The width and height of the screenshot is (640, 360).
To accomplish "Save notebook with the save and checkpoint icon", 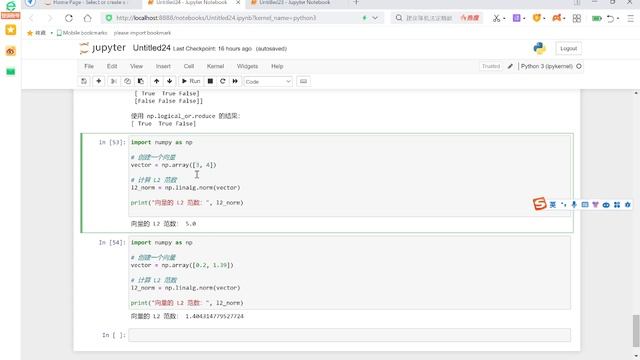I will click(84, 81).
